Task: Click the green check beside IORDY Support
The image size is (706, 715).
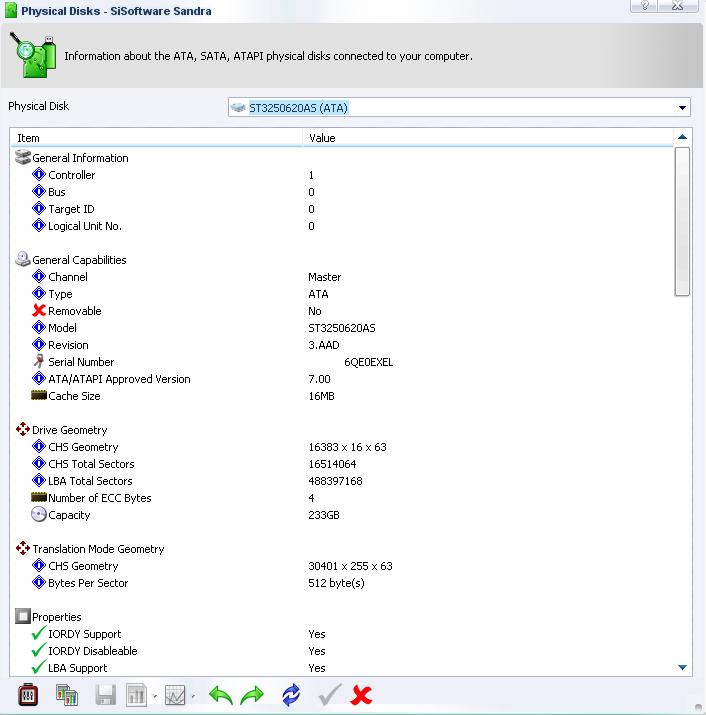Action: coord(39,633)
